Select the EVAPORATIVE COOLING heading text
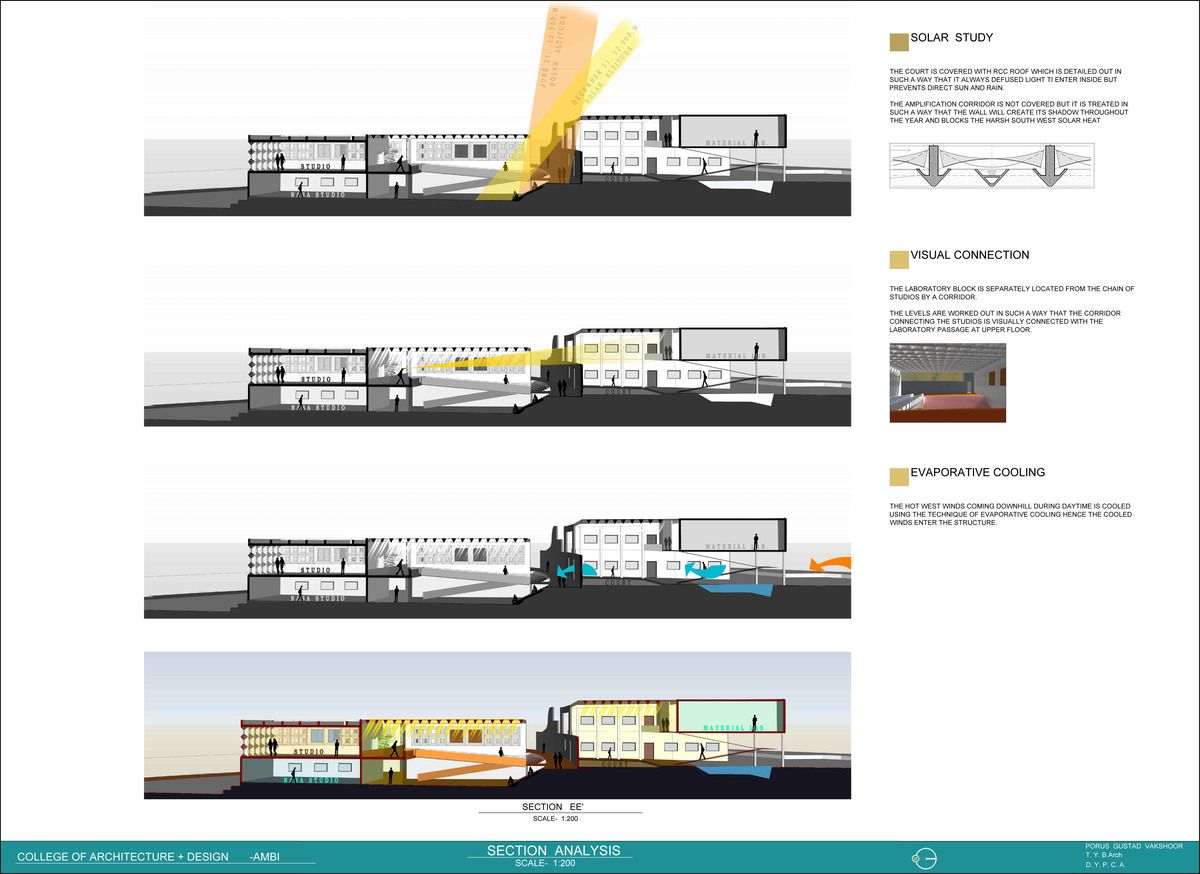 pyautogui.click(x=977, y=472)
